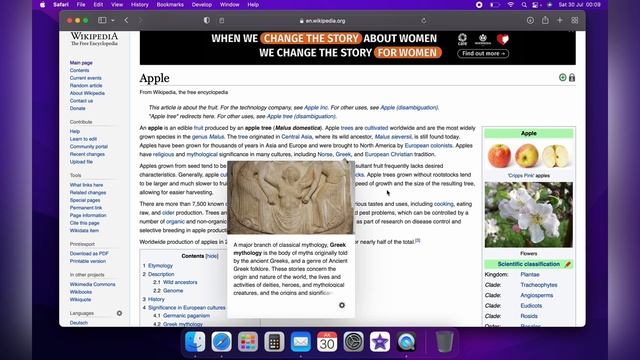Click the Share icon in Safari toolbar

(545, 20)
